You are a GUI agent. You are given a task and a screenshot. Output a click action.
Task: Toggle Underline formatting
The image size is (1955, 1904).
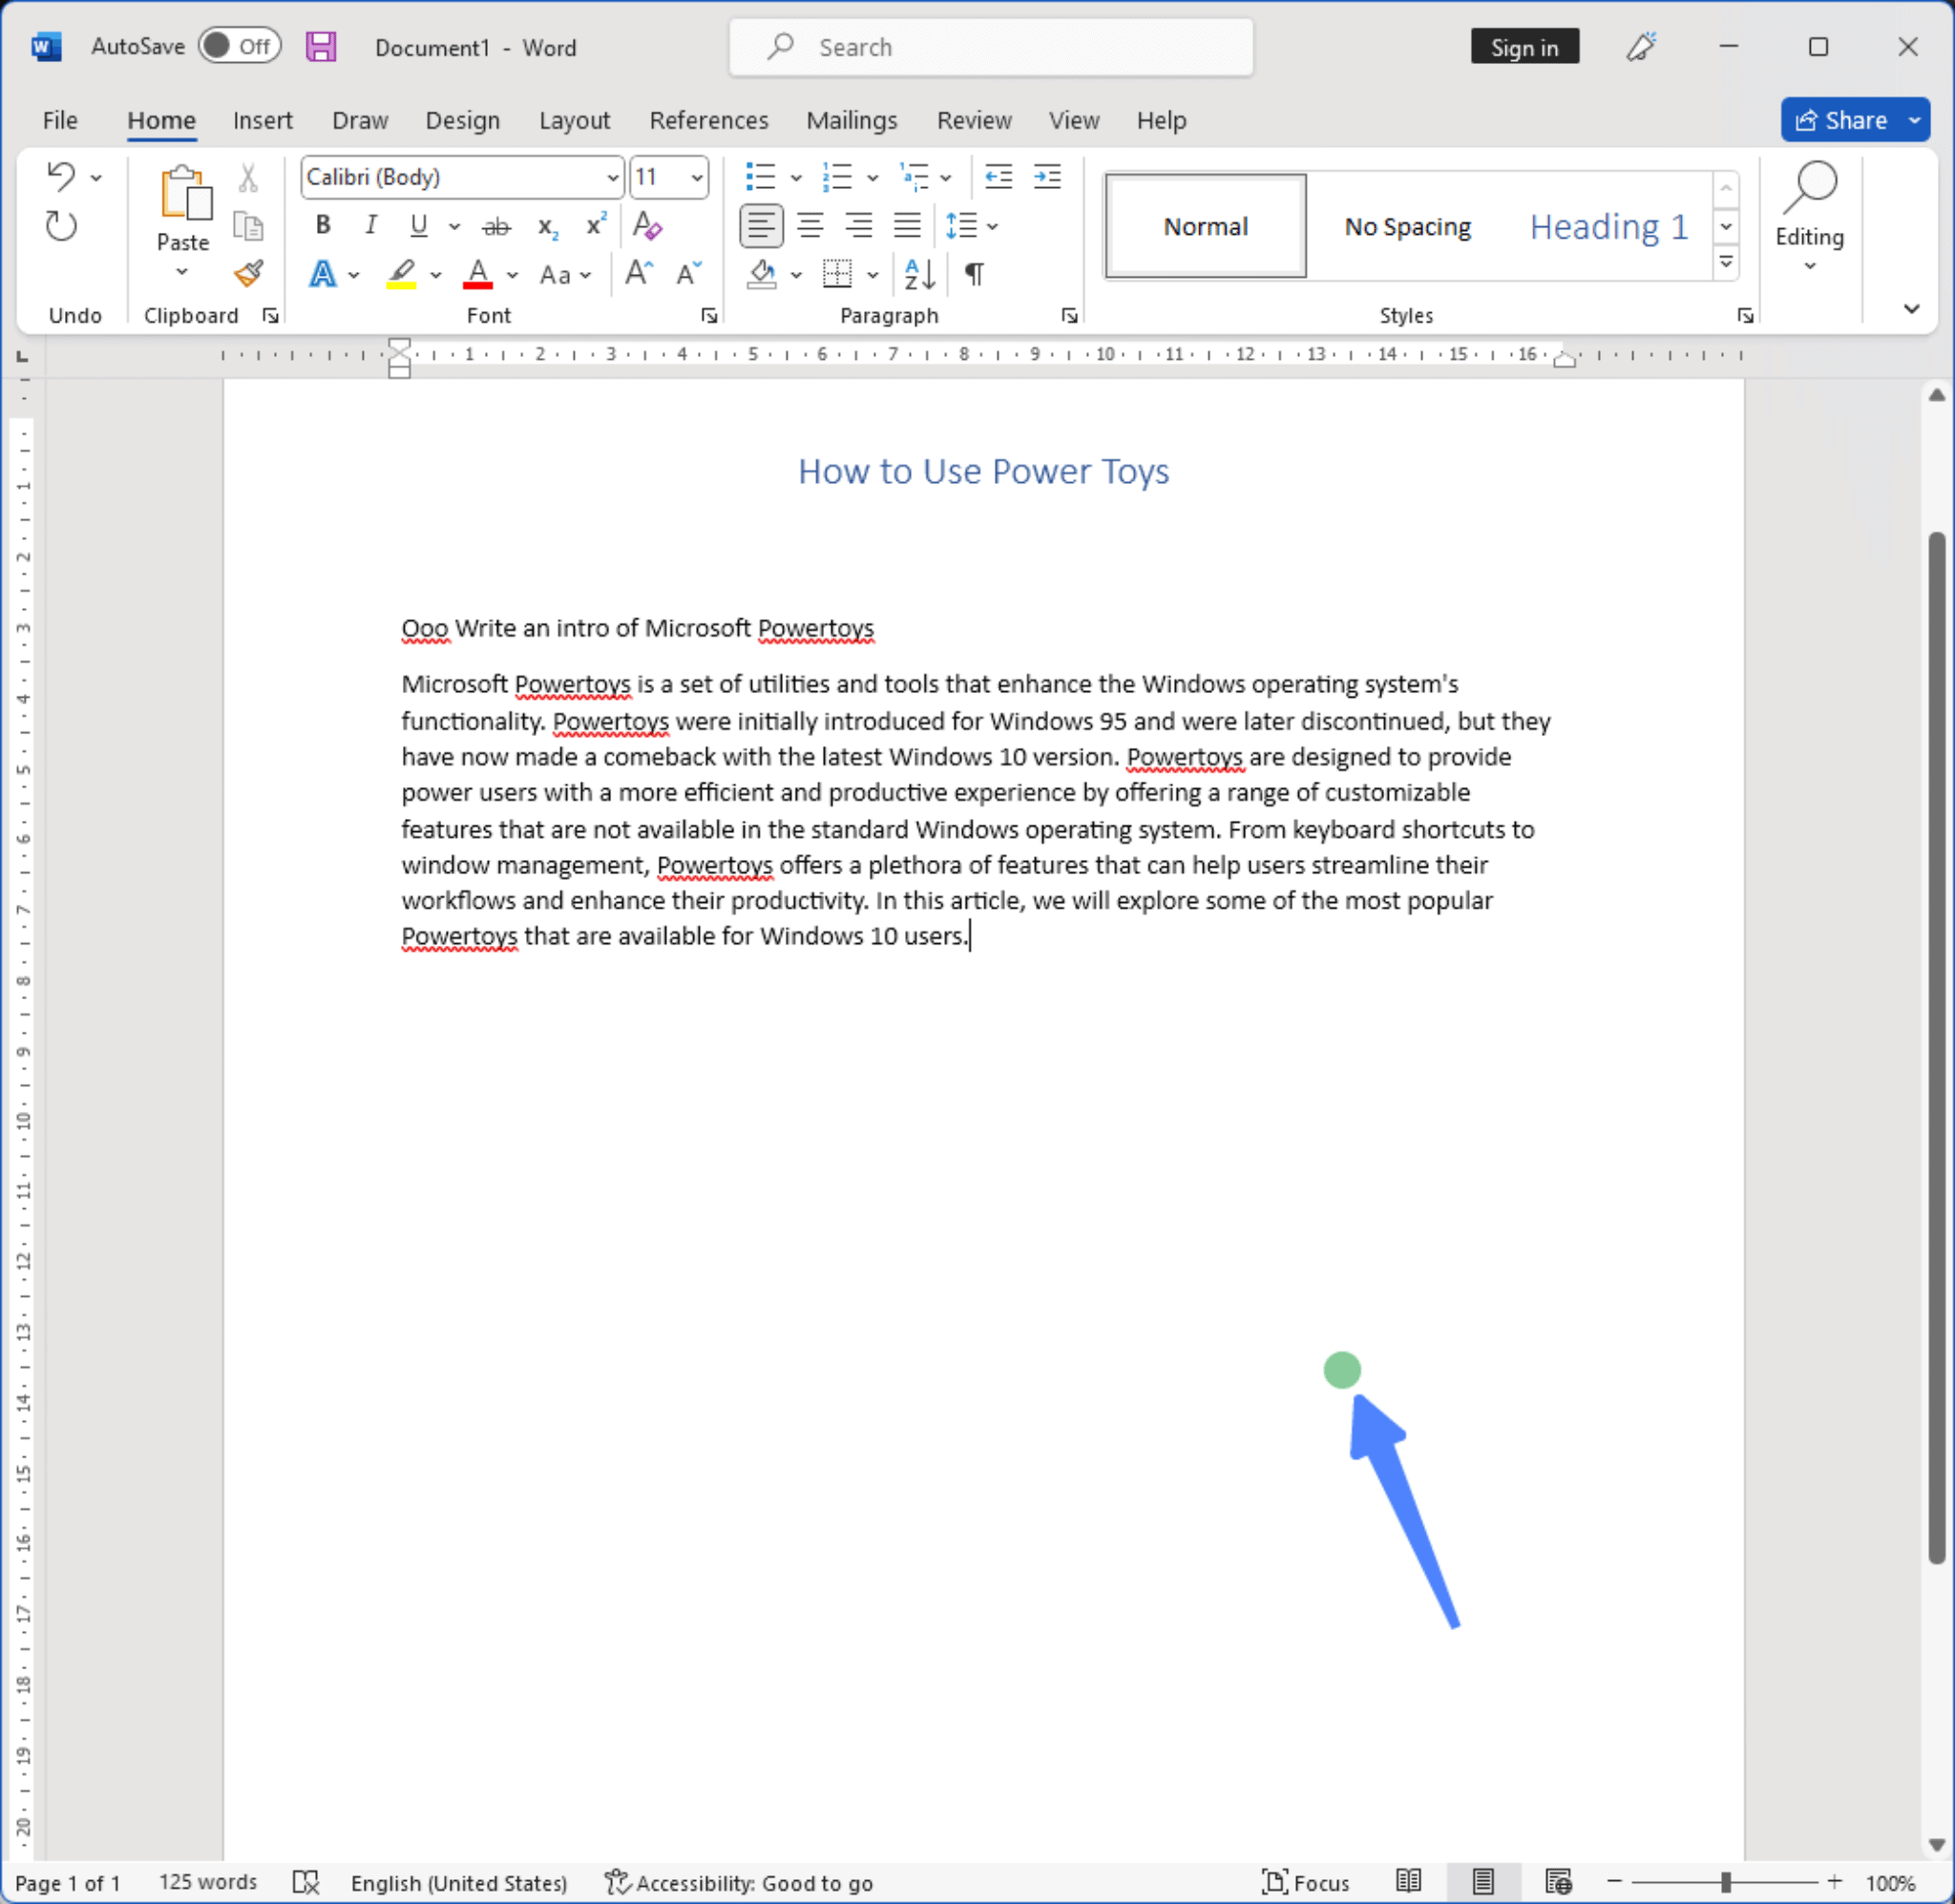point(419,226)
